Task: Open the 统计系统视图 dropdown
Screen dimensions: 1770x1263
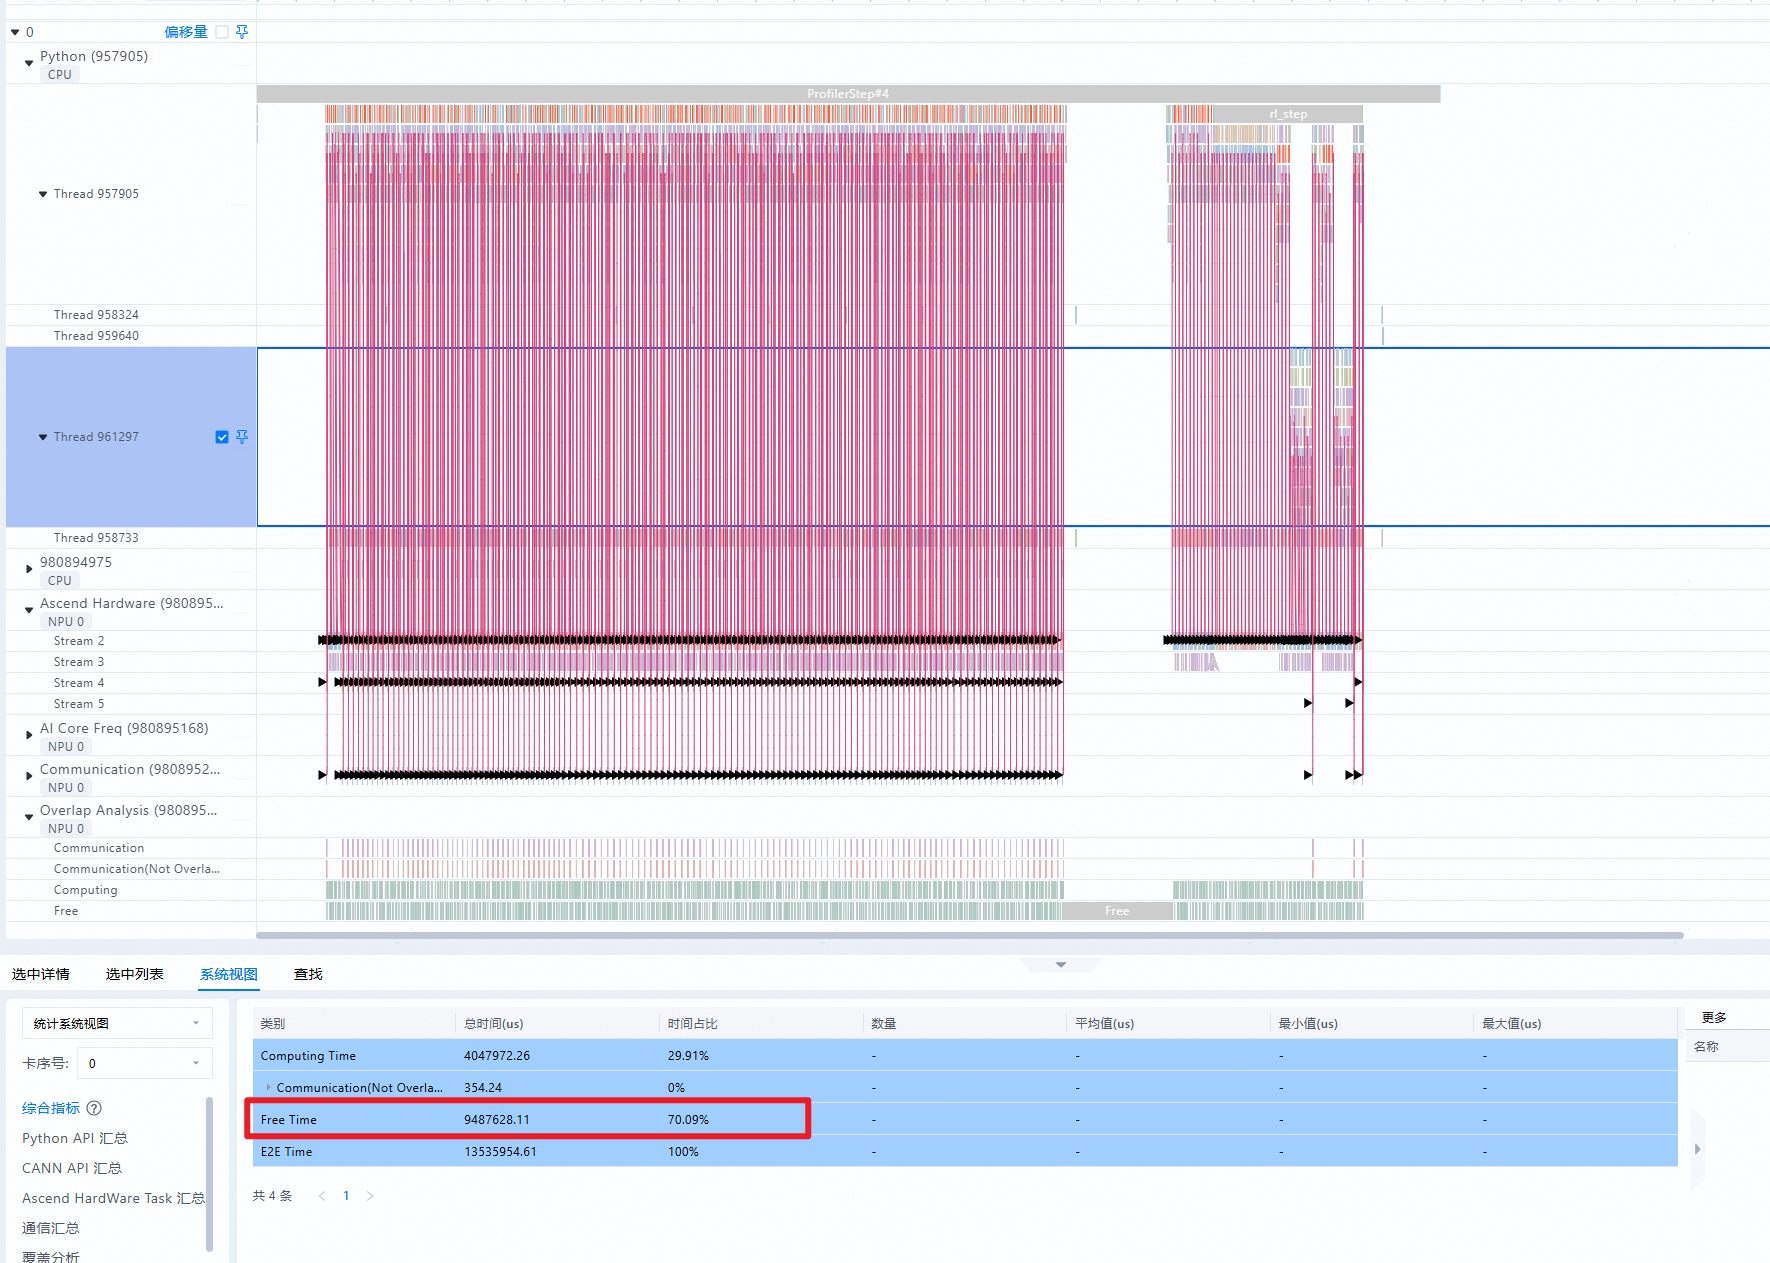Action: point(117,1023)
